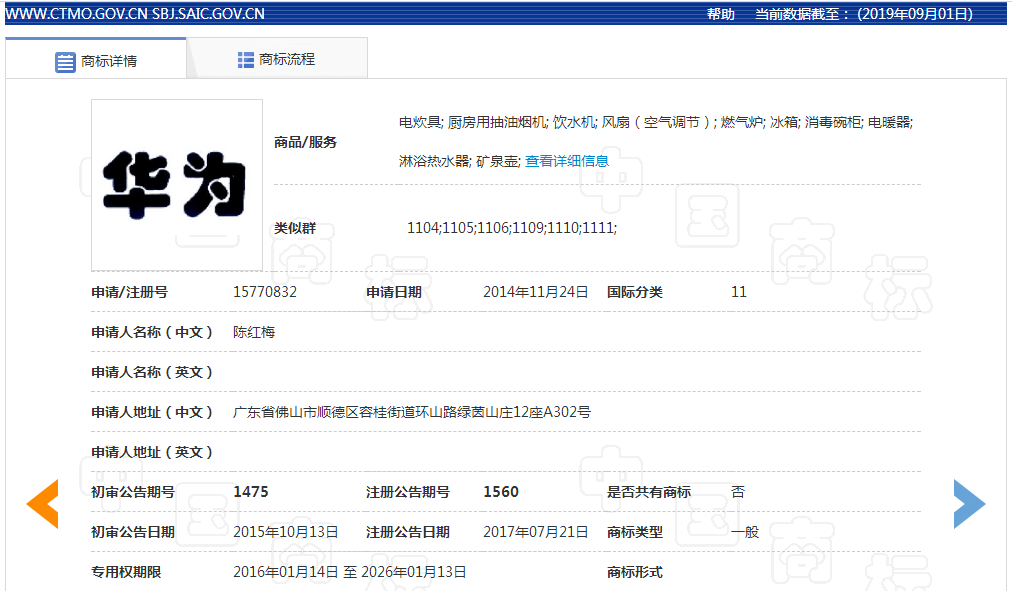The width and height of the screenshot is (1012, 591).
Task: Switch to the 商标流程 tab
Action: tap(277, 59)
